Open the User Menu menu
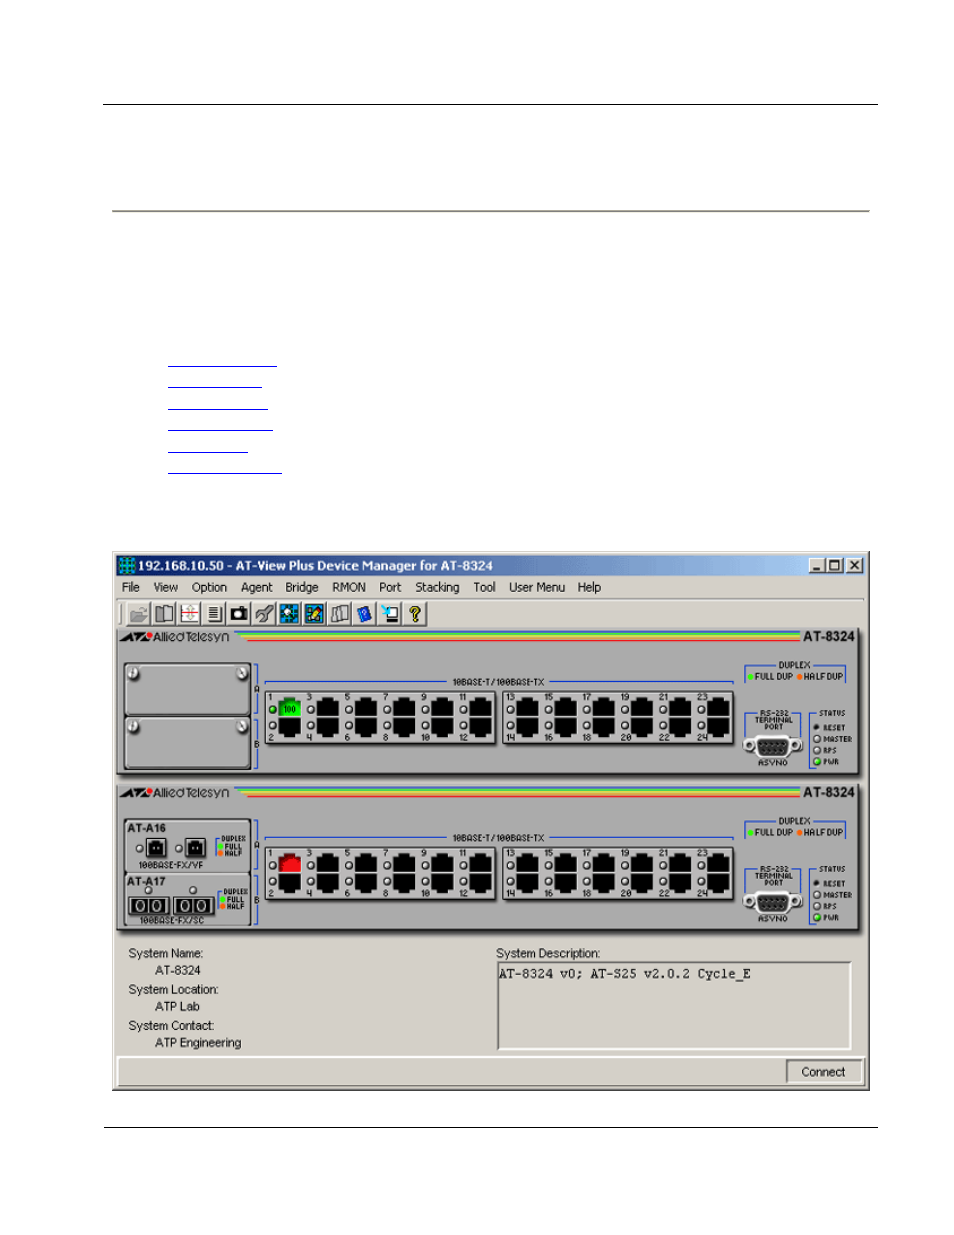The height and width of the screenshot is (1235, 954). point(537,588)
